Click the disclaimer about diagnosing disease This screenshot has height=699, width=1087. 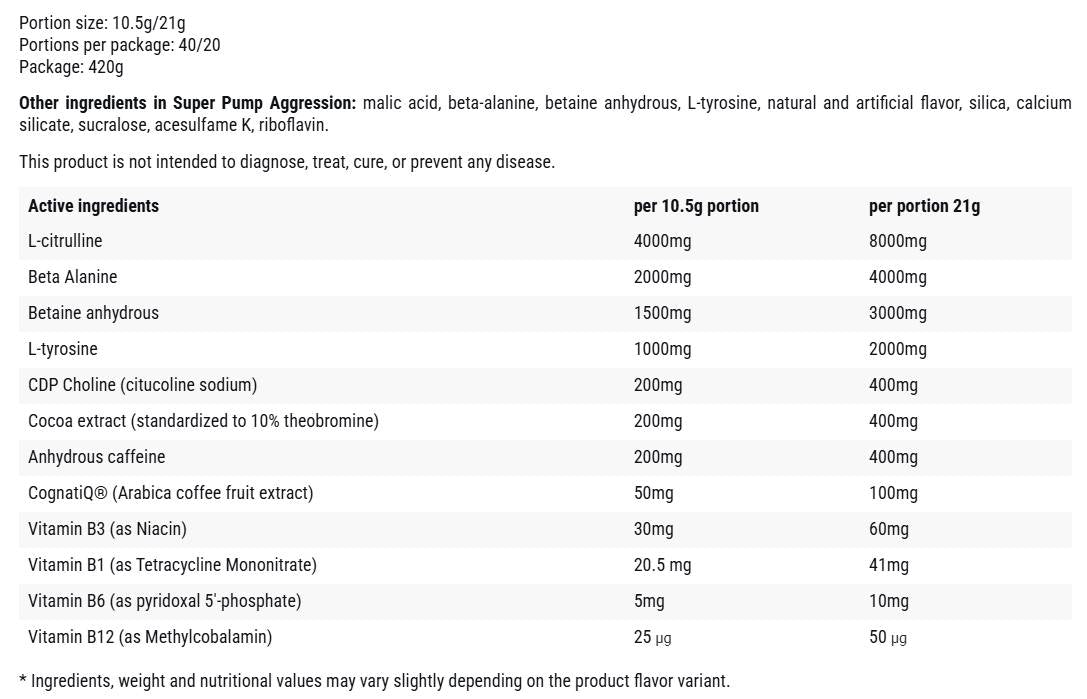(287, 162)
